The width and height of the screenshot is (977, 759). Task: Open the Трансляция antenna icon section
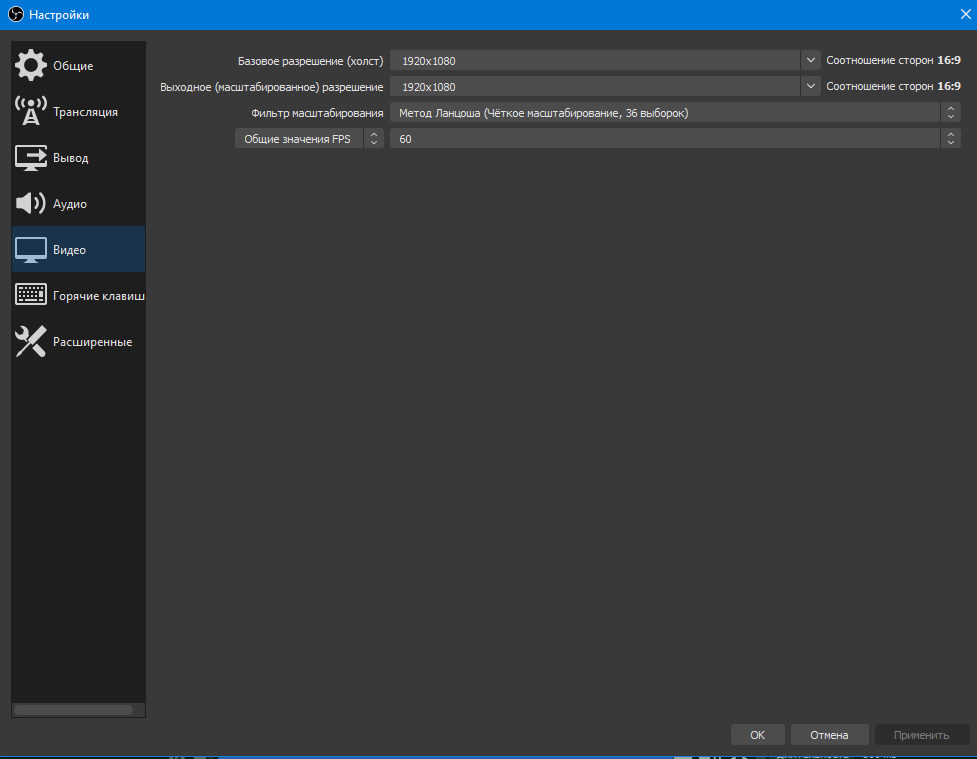[x=31, y=111]
